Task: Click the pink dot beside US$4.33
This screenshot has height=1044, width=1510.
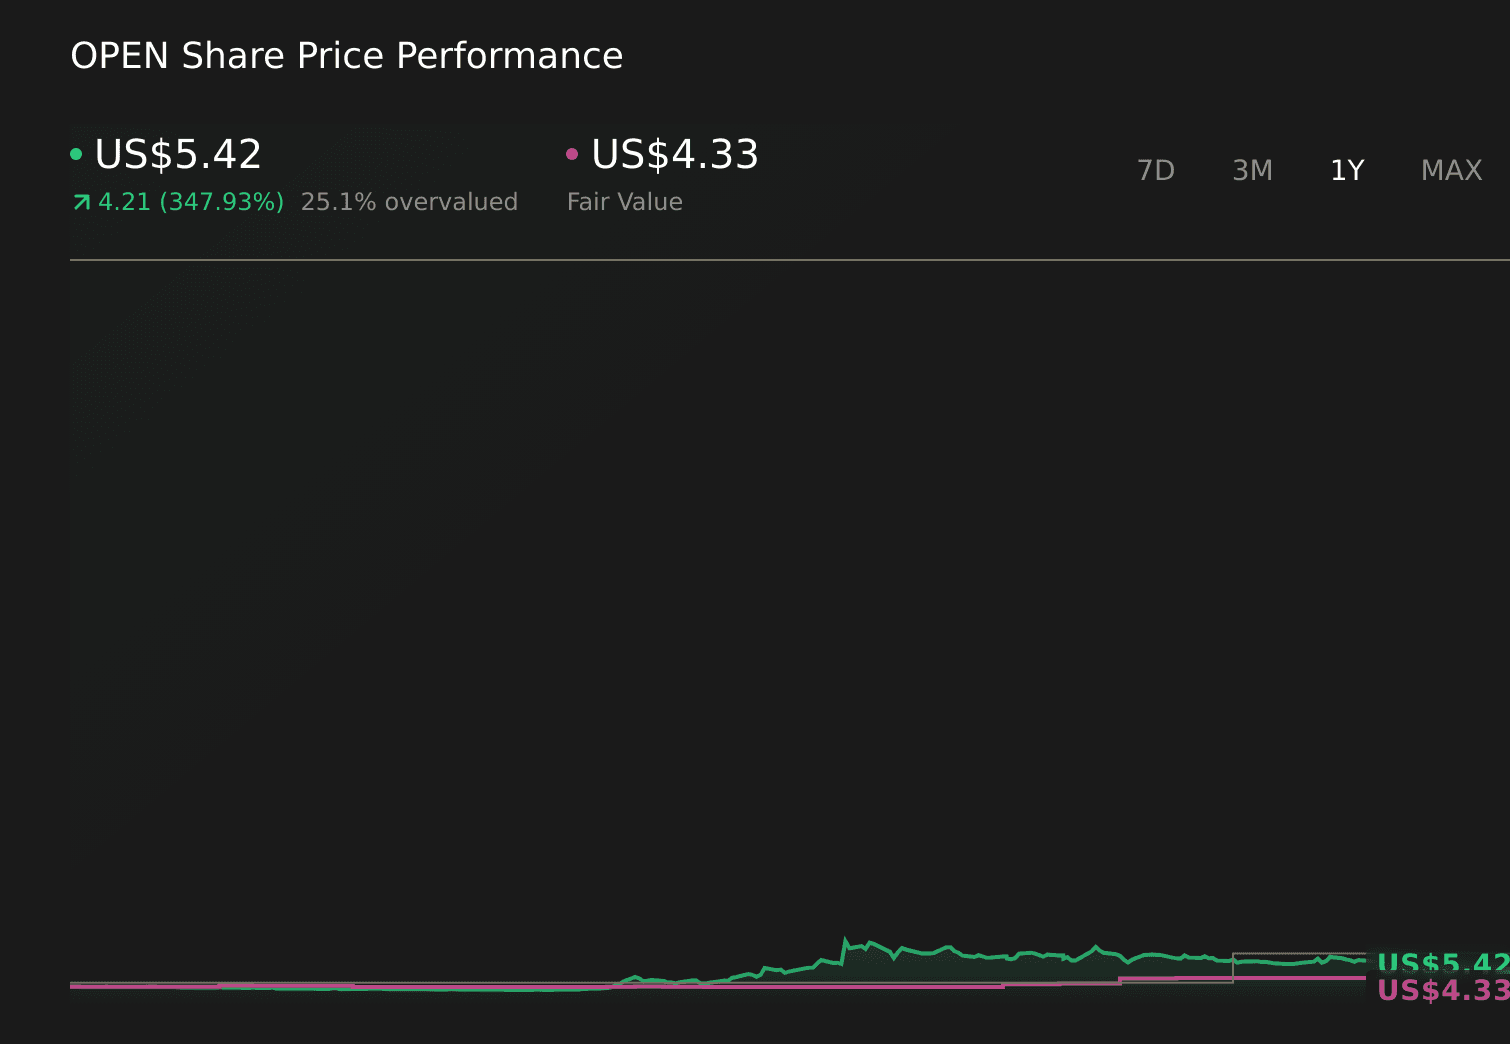Action: (572, 154)
